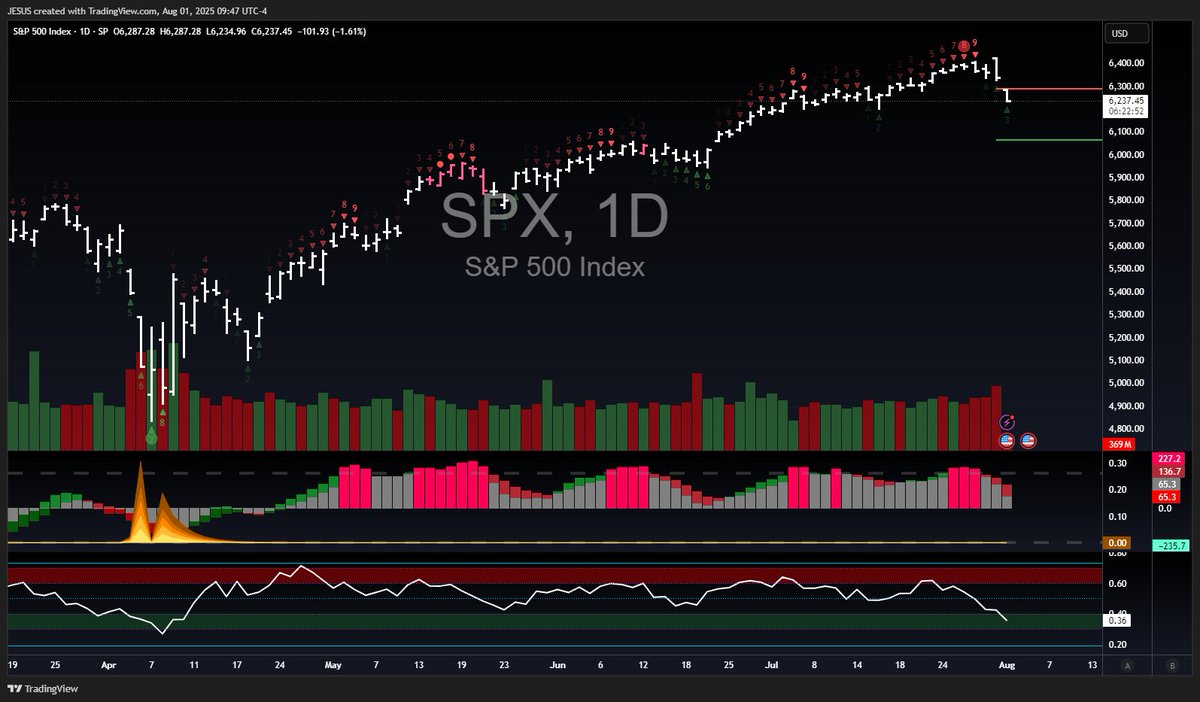
Task: Click 'Aug' on the time axis
Action: click(1006, 664)
